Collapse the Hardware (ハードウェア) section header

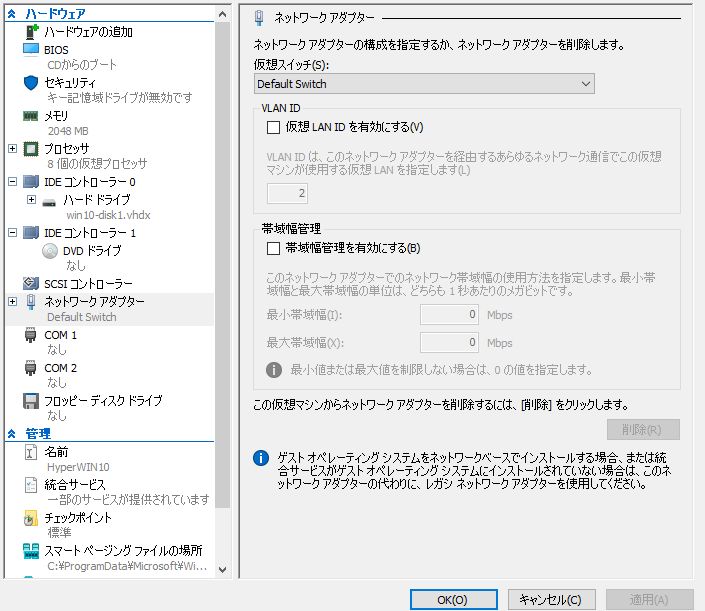(x=12, y=14)
